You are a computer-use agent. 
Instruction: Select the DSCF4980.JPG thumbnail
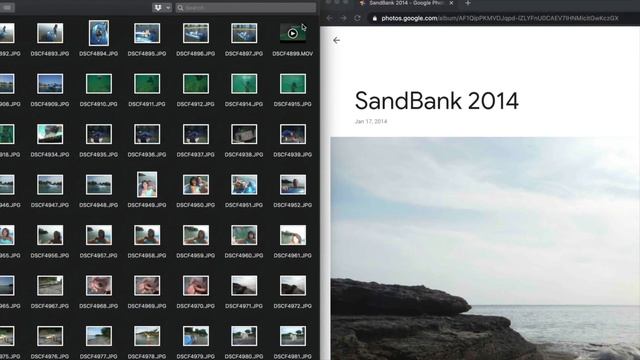click(x=244, y=336)
